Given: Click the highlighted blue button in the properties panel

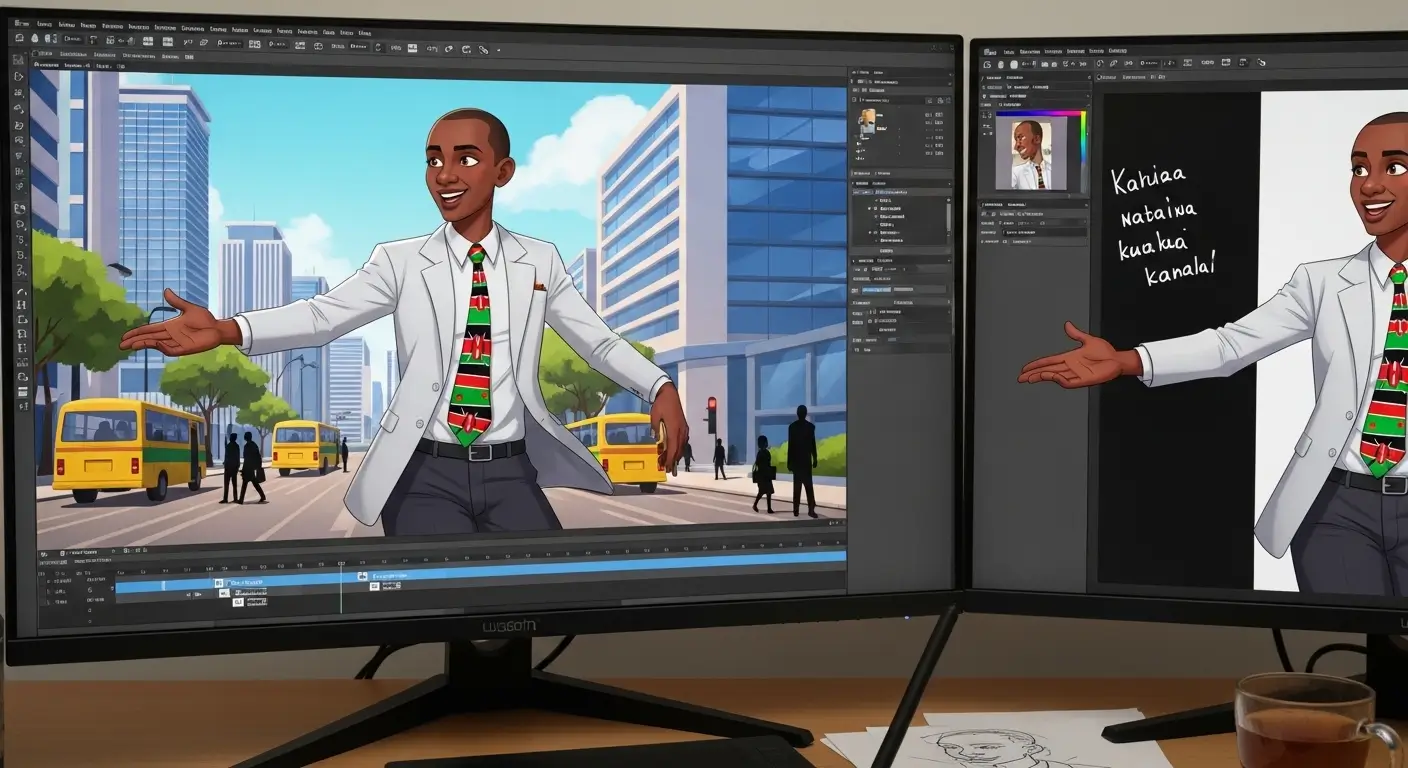Looking at the screenshot, I should pos(876,289).
